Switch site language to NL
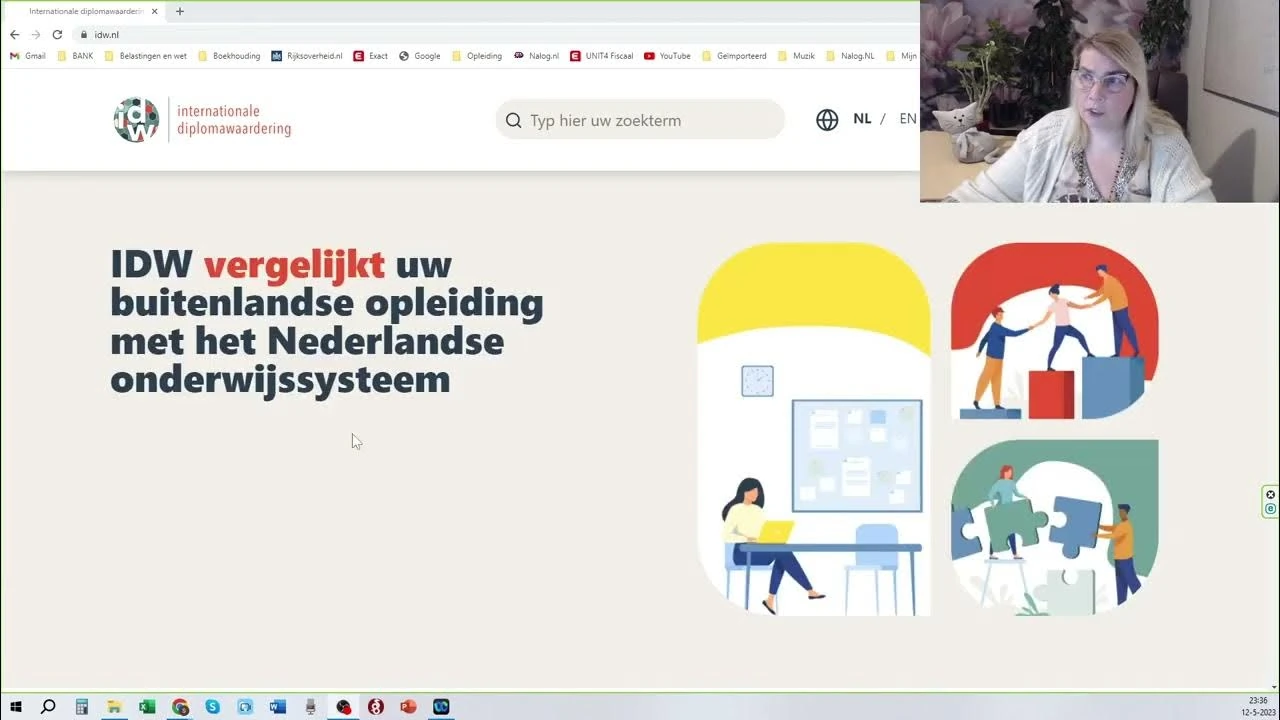 pos(862,119)
